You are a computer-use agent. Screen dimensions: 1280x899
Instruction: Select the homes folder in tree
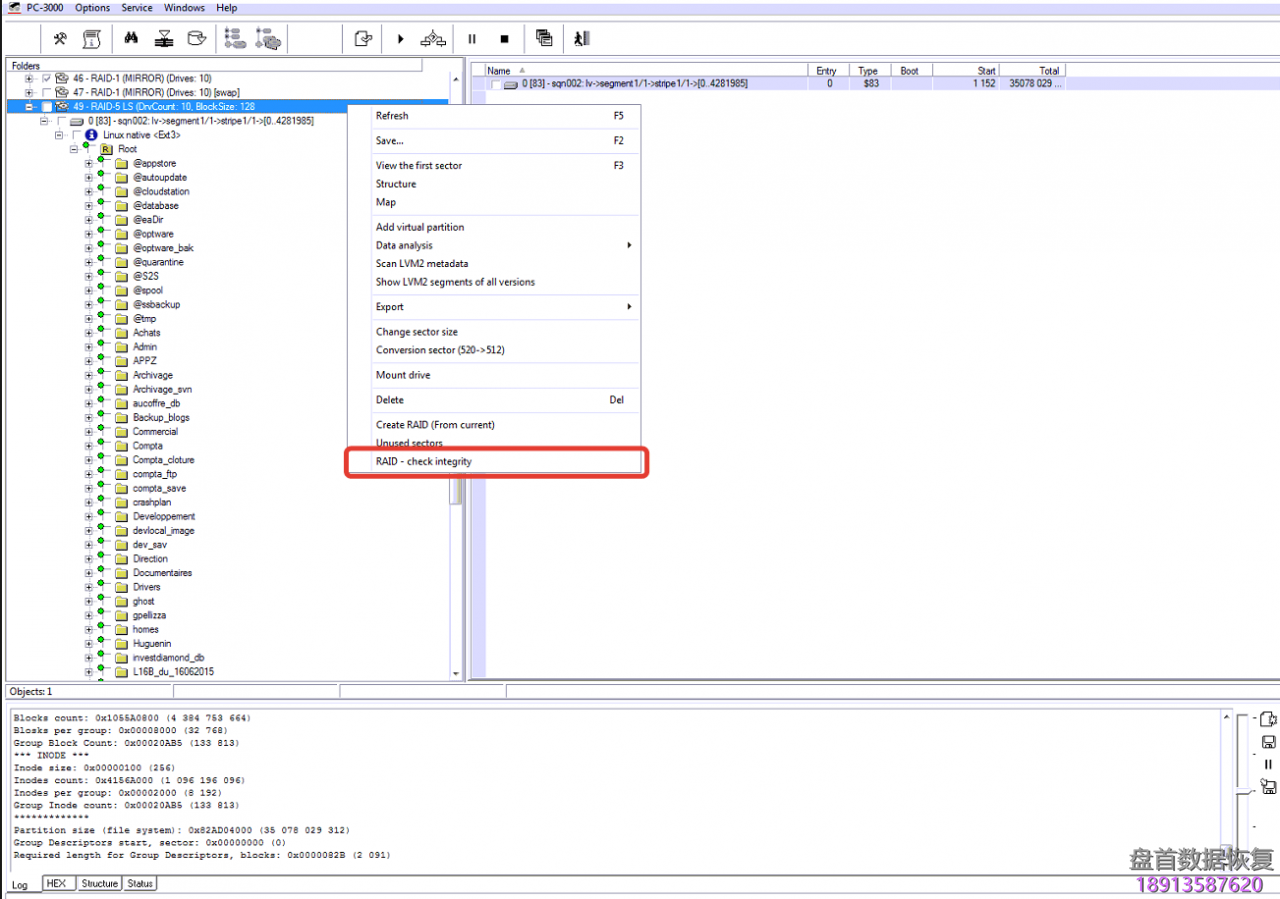click(x=145, y=630)
